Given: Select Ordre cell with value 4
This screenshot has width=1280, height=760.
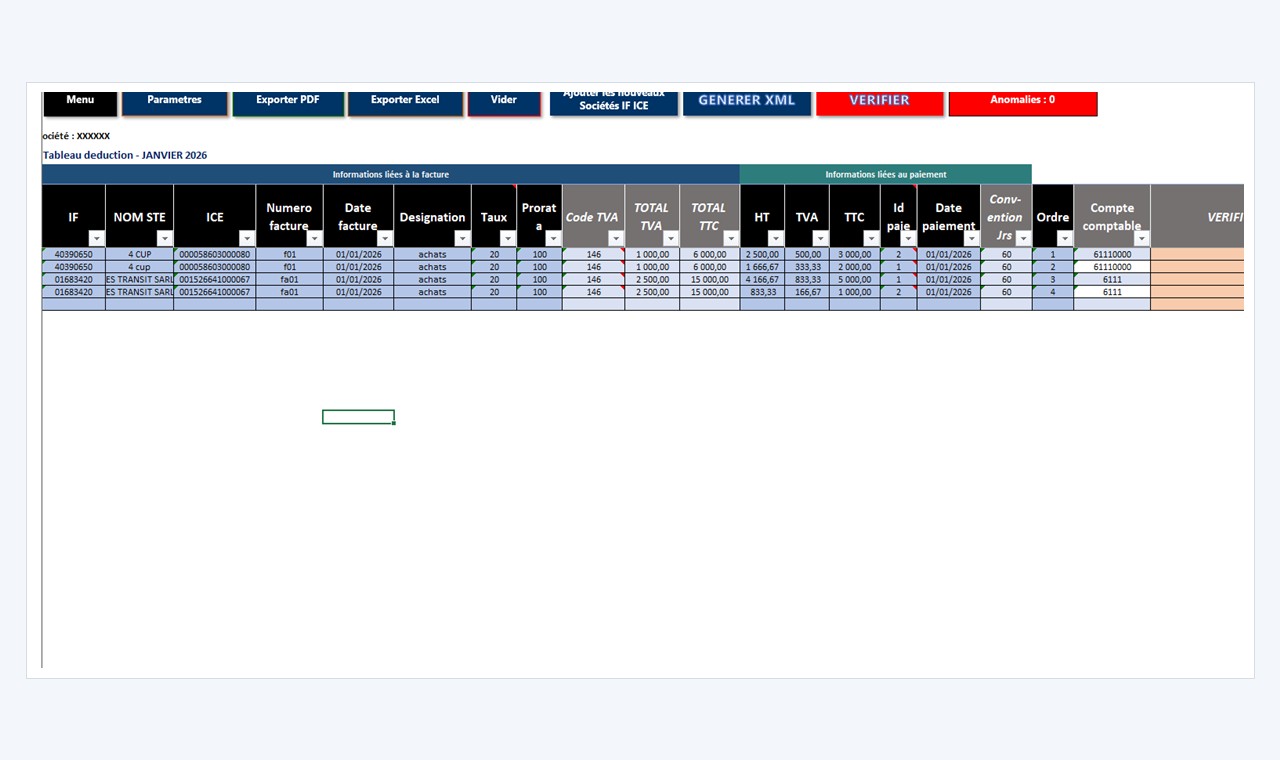Looking at the screenshot, I should pyautogui.click(x=1053, y=292).
